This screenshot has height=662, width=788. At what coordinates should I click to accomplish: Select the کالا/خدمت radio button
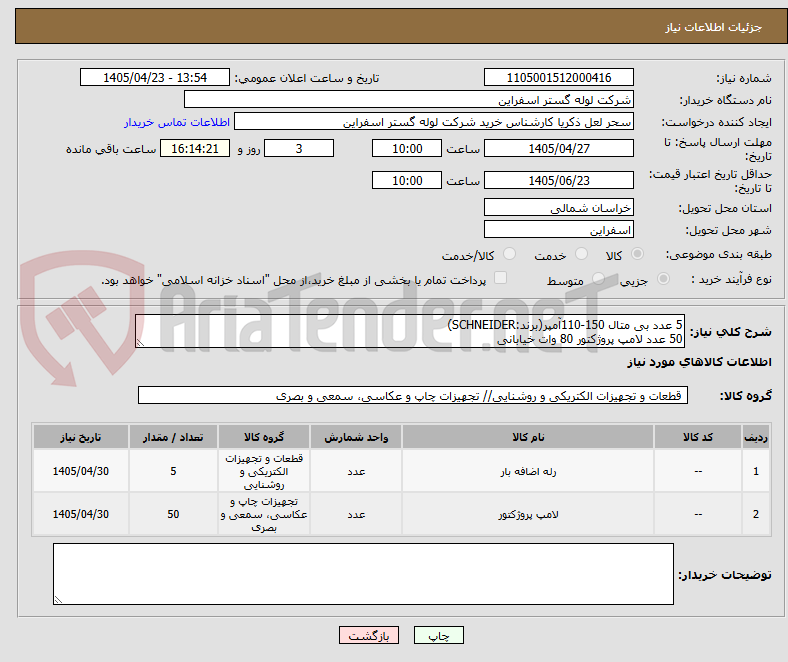point(509,254)
